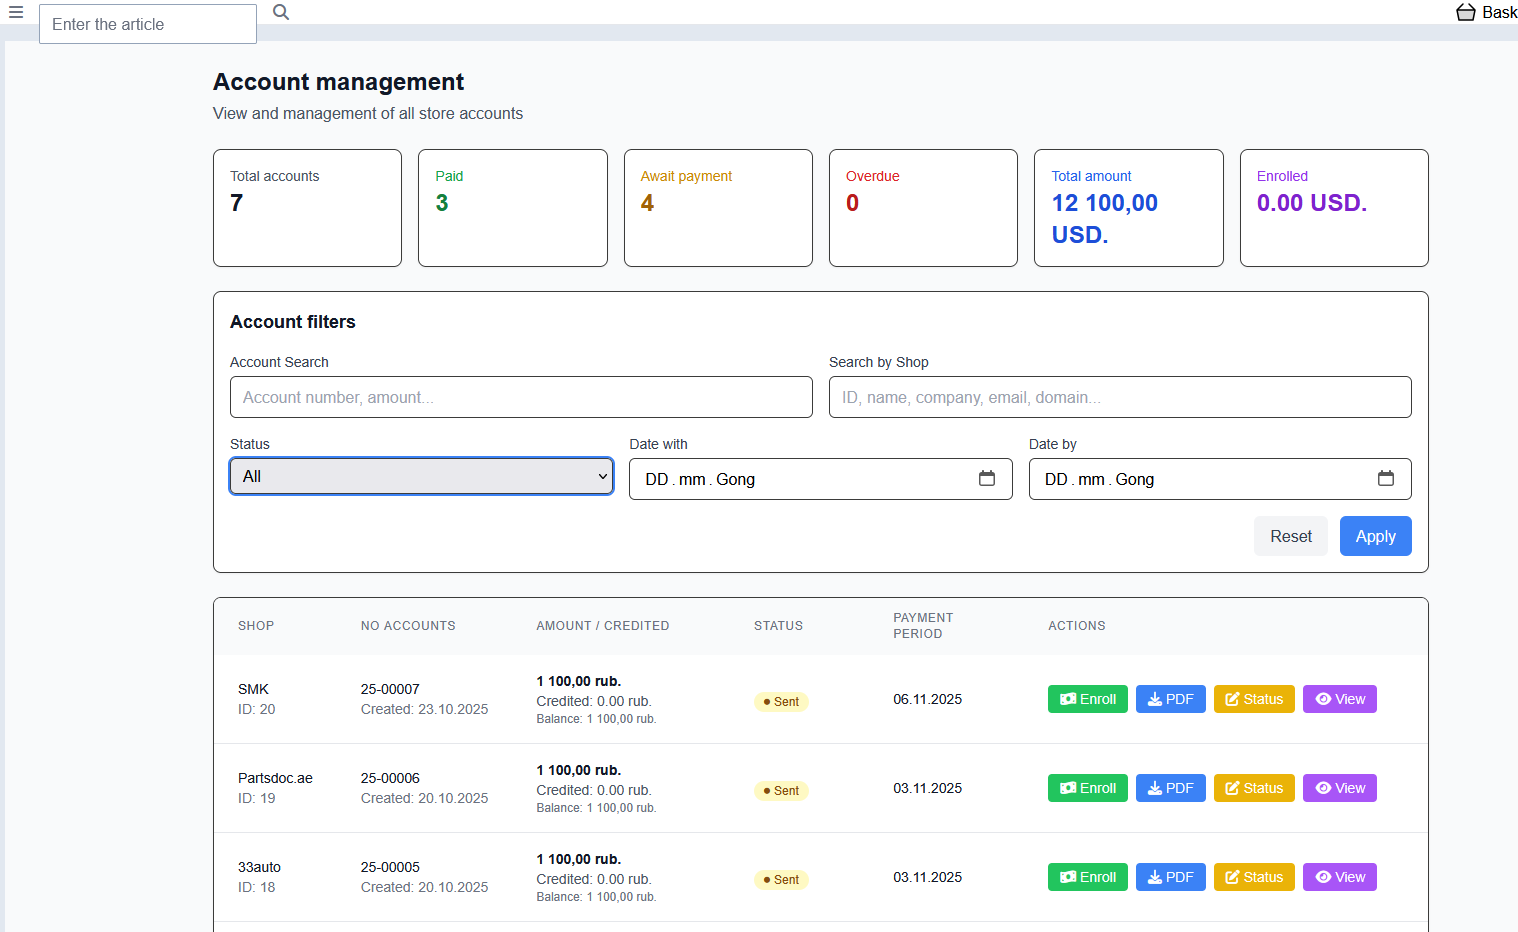Download PDF for Partsdoc.ae account

coord(1170,788)
